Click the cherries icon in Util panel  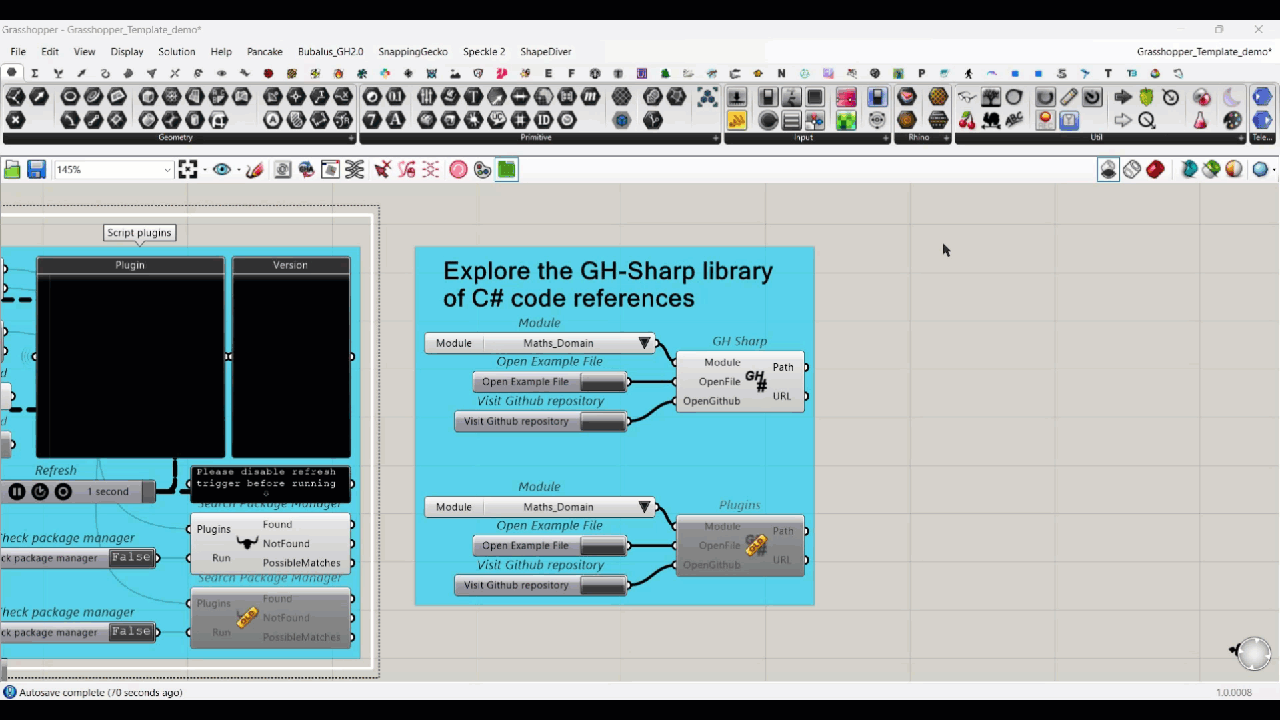click(967, 120)
